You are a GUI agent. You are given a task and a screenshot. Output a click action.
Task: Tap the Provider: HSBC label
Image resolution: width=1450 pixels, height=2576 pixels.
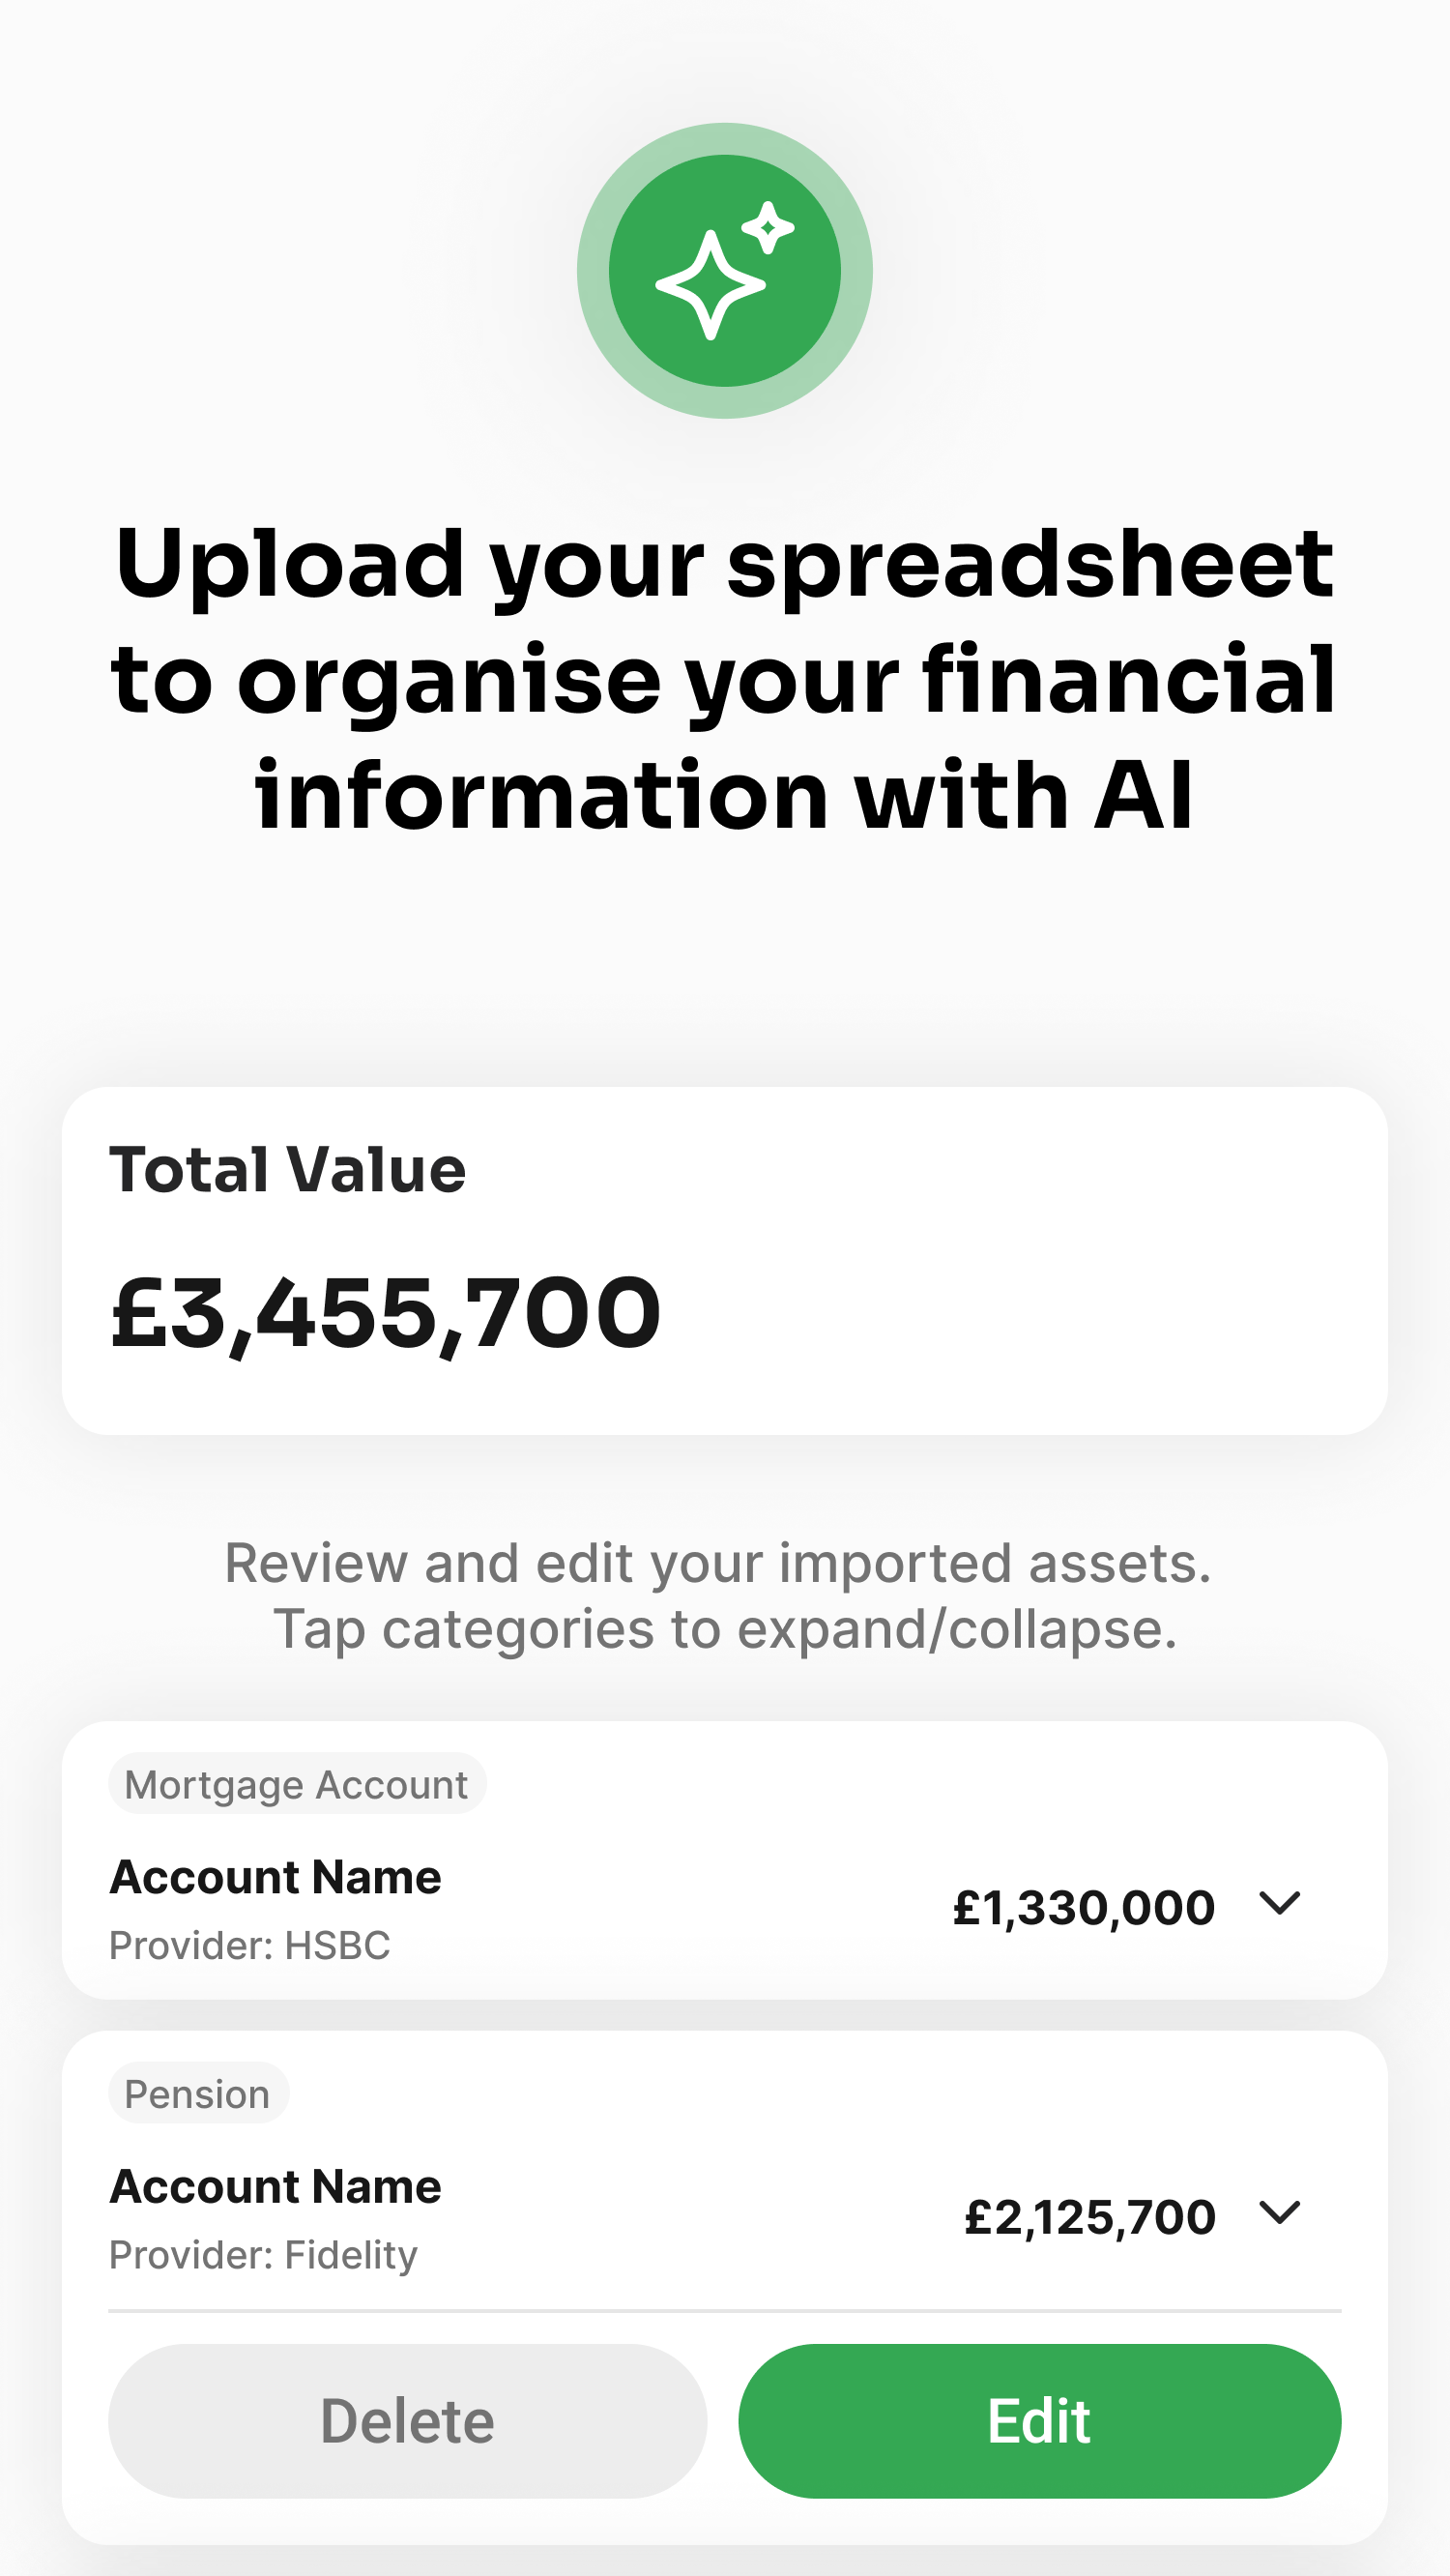[249, 1946]
